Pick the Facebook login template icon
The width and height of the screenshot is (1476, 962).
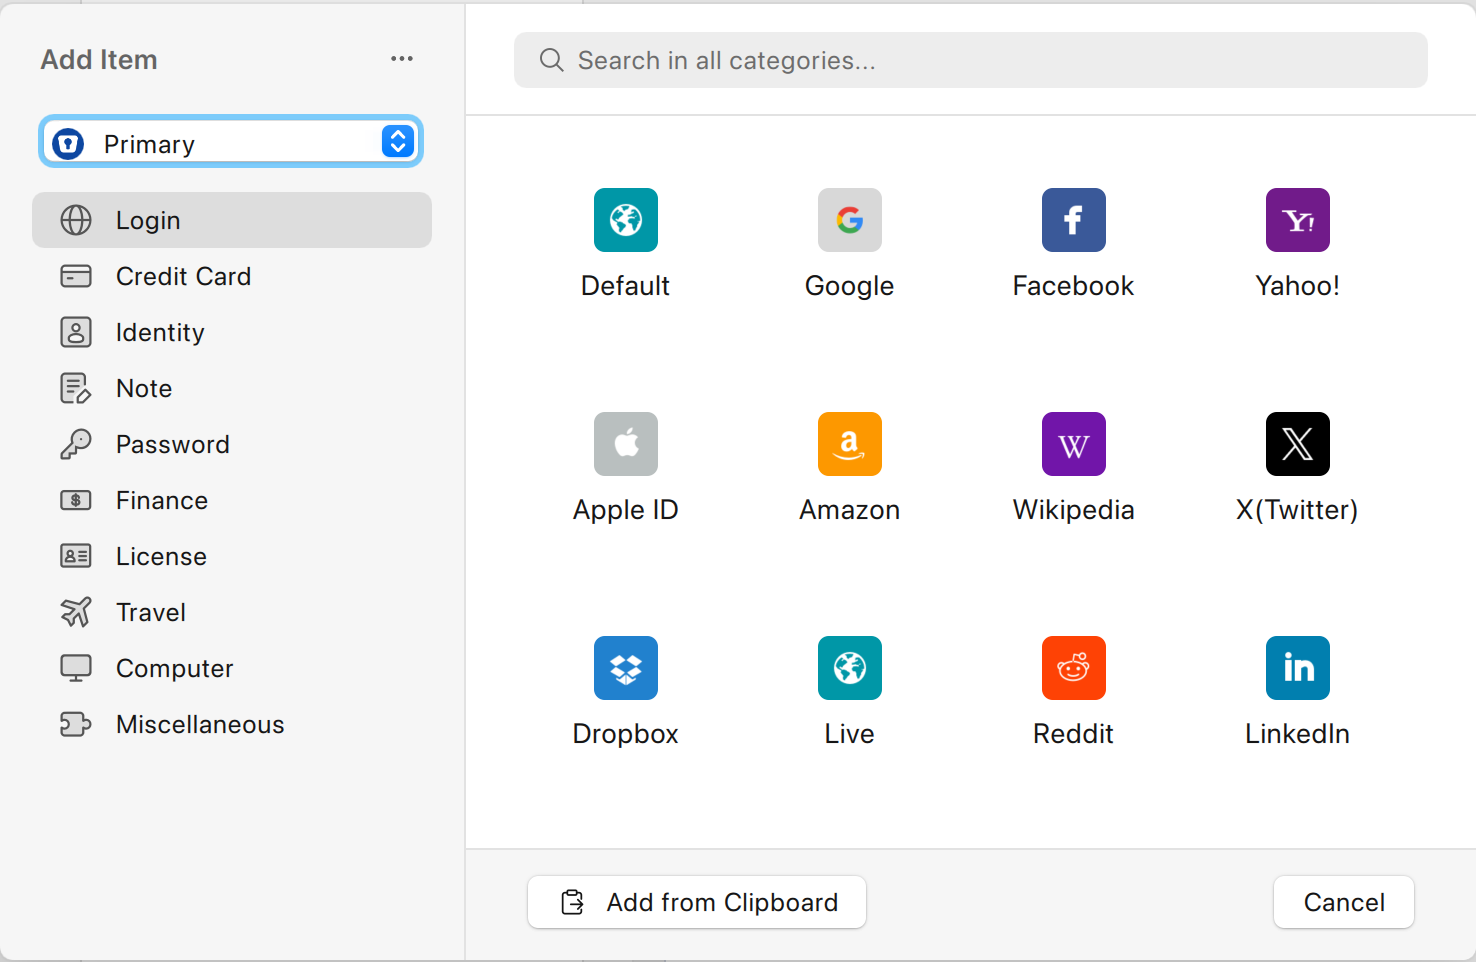coord(1074,220)
